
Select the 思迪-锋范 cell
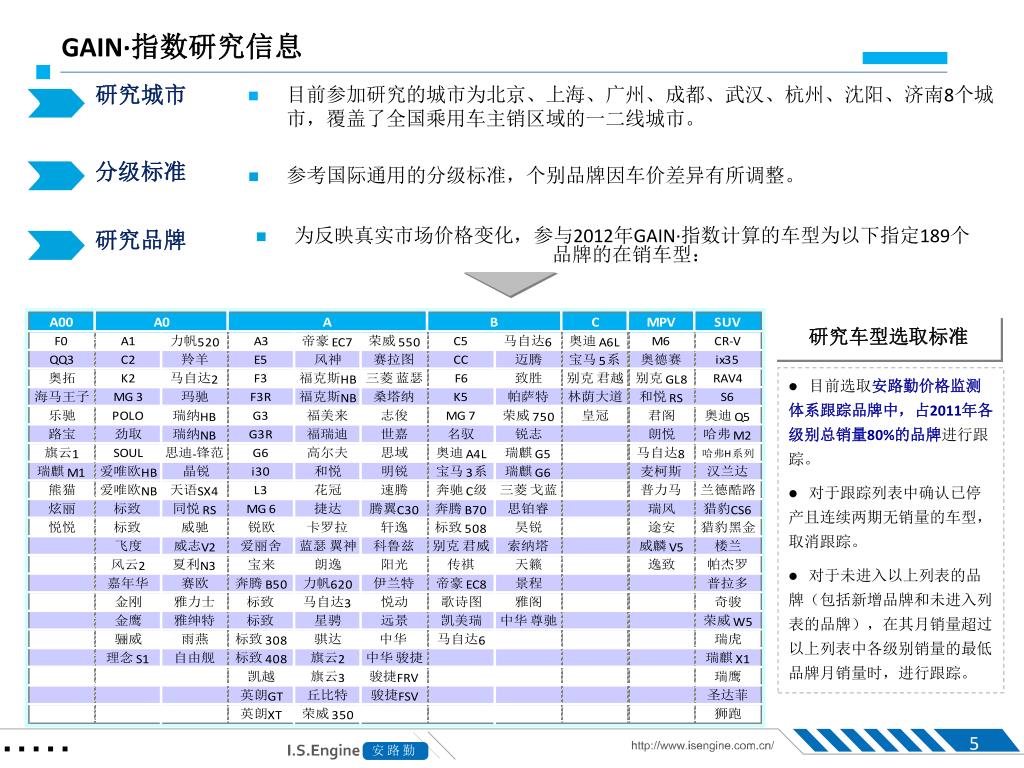[x=195, y=453]
